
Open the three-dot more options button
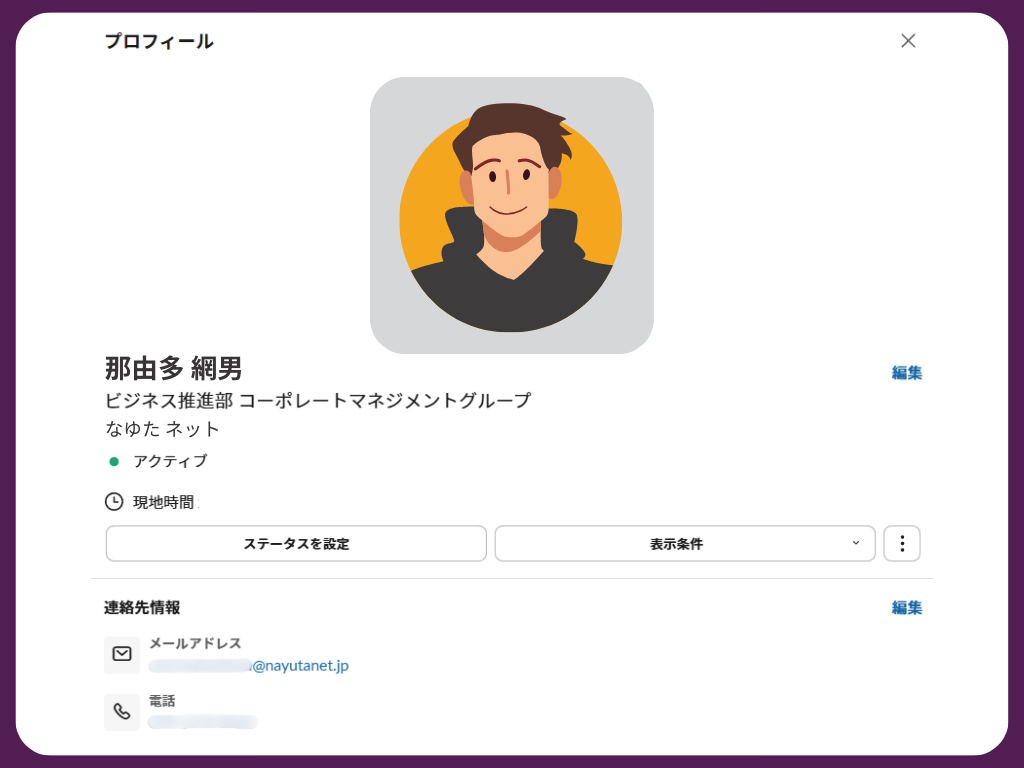(x=902, y=543)
